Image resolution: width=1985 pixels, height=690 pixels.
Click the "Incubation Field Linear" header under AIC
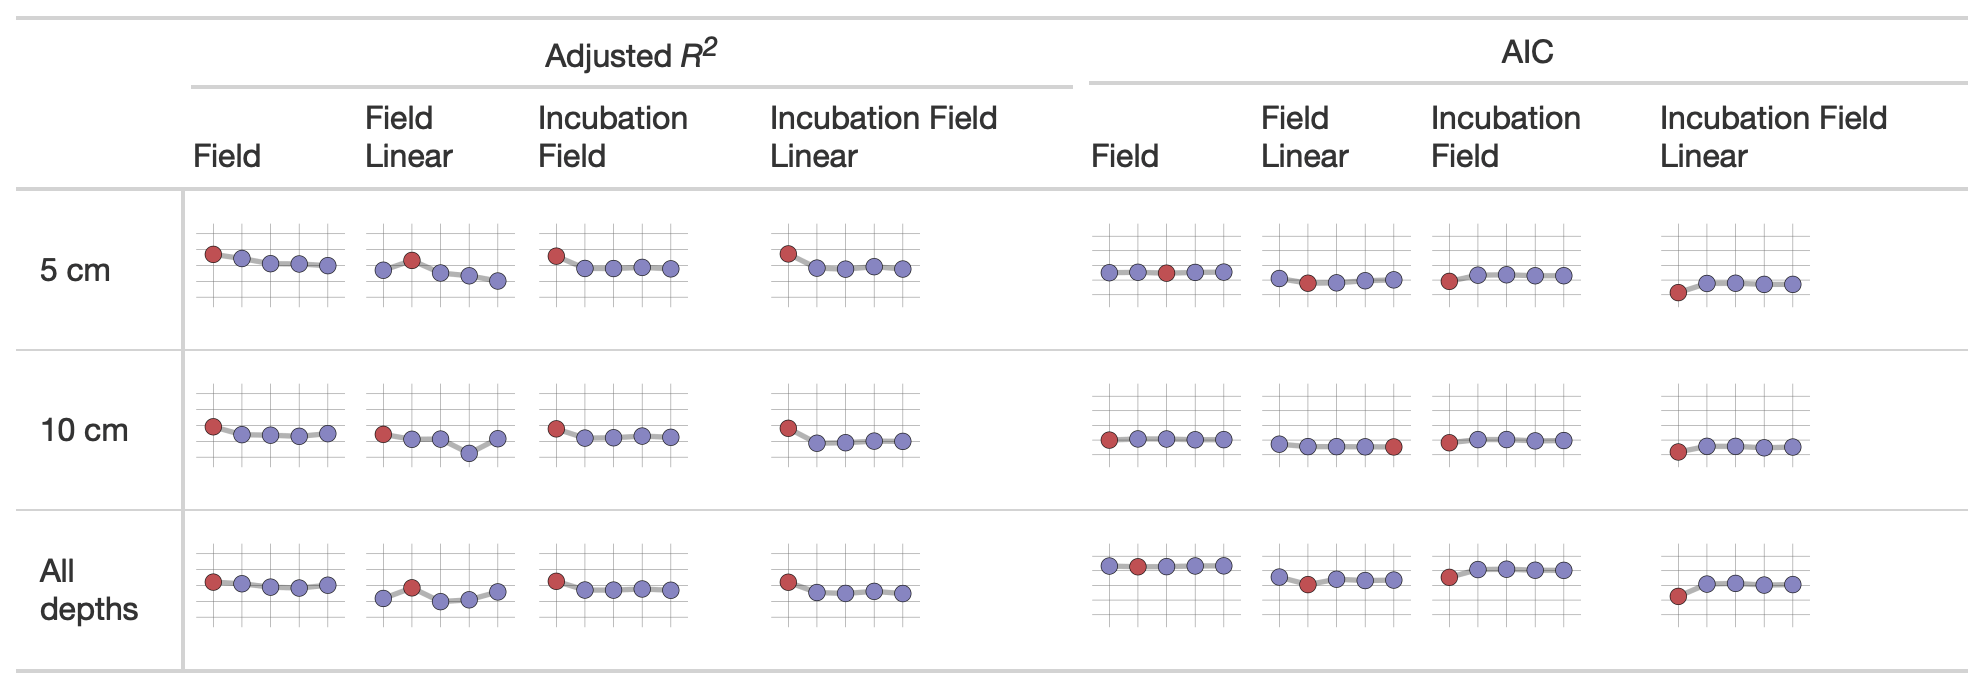coord(1773,137)
